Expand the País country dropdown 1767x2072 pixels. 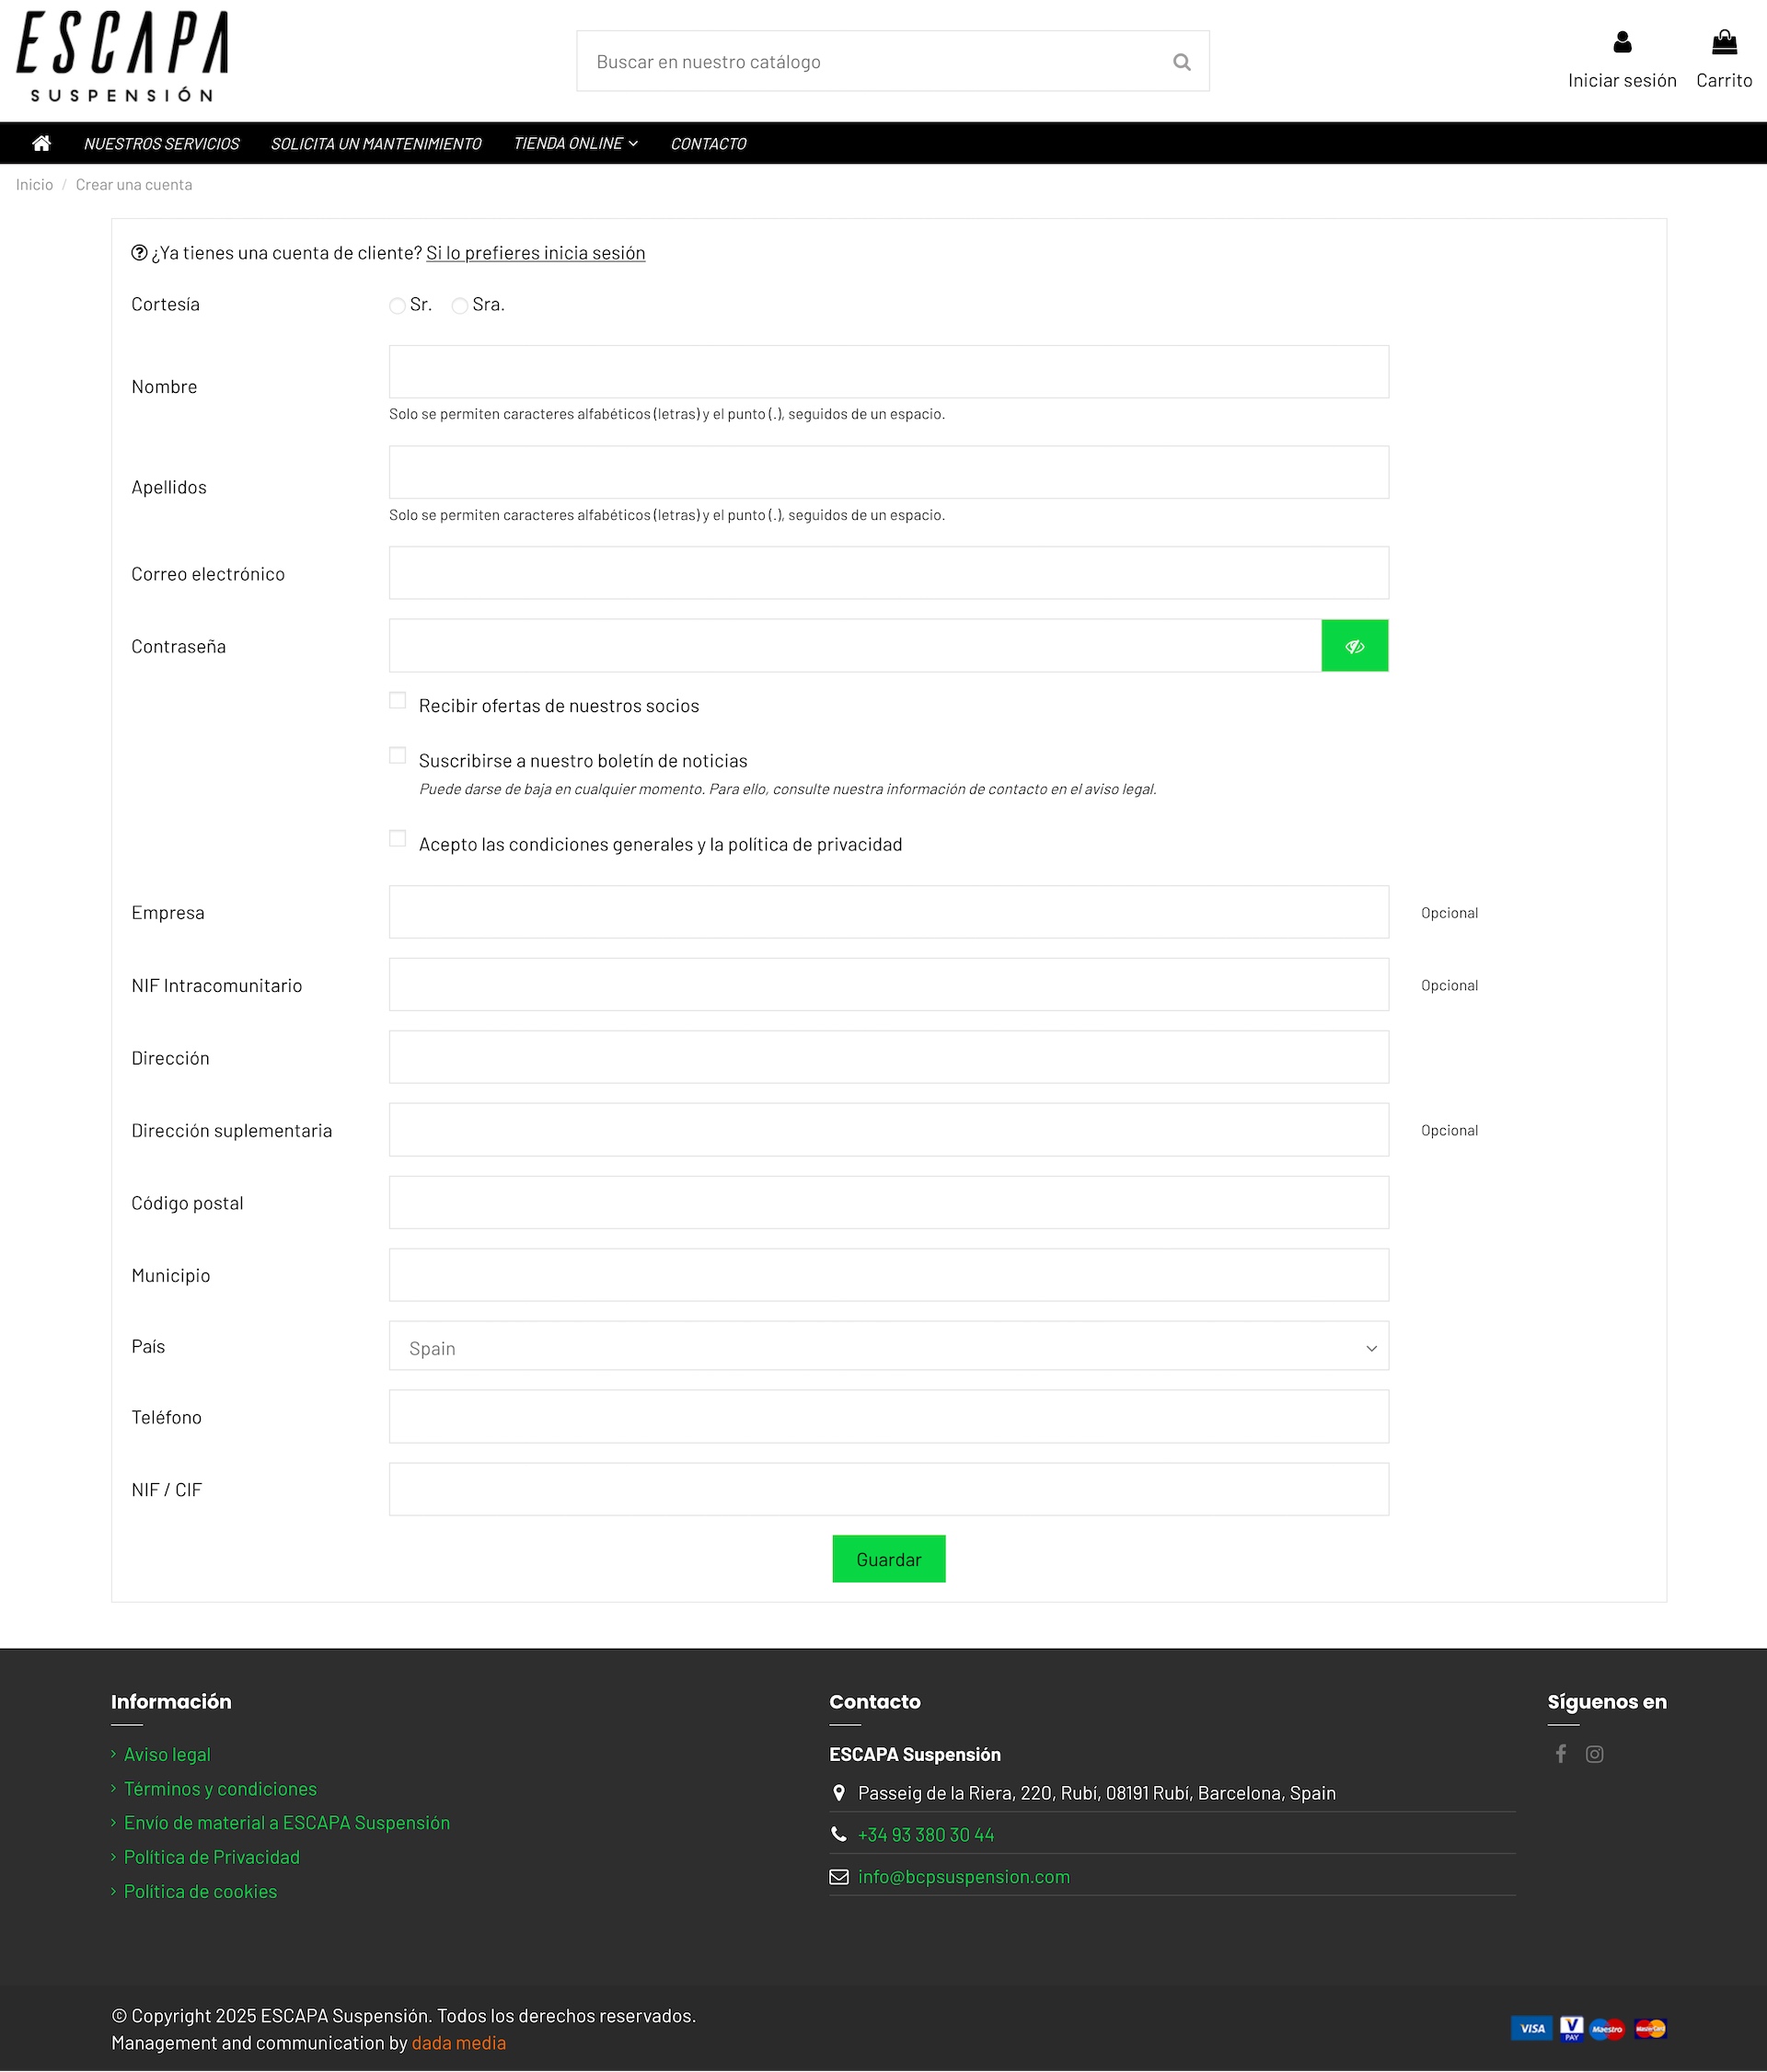[888, 1347]
